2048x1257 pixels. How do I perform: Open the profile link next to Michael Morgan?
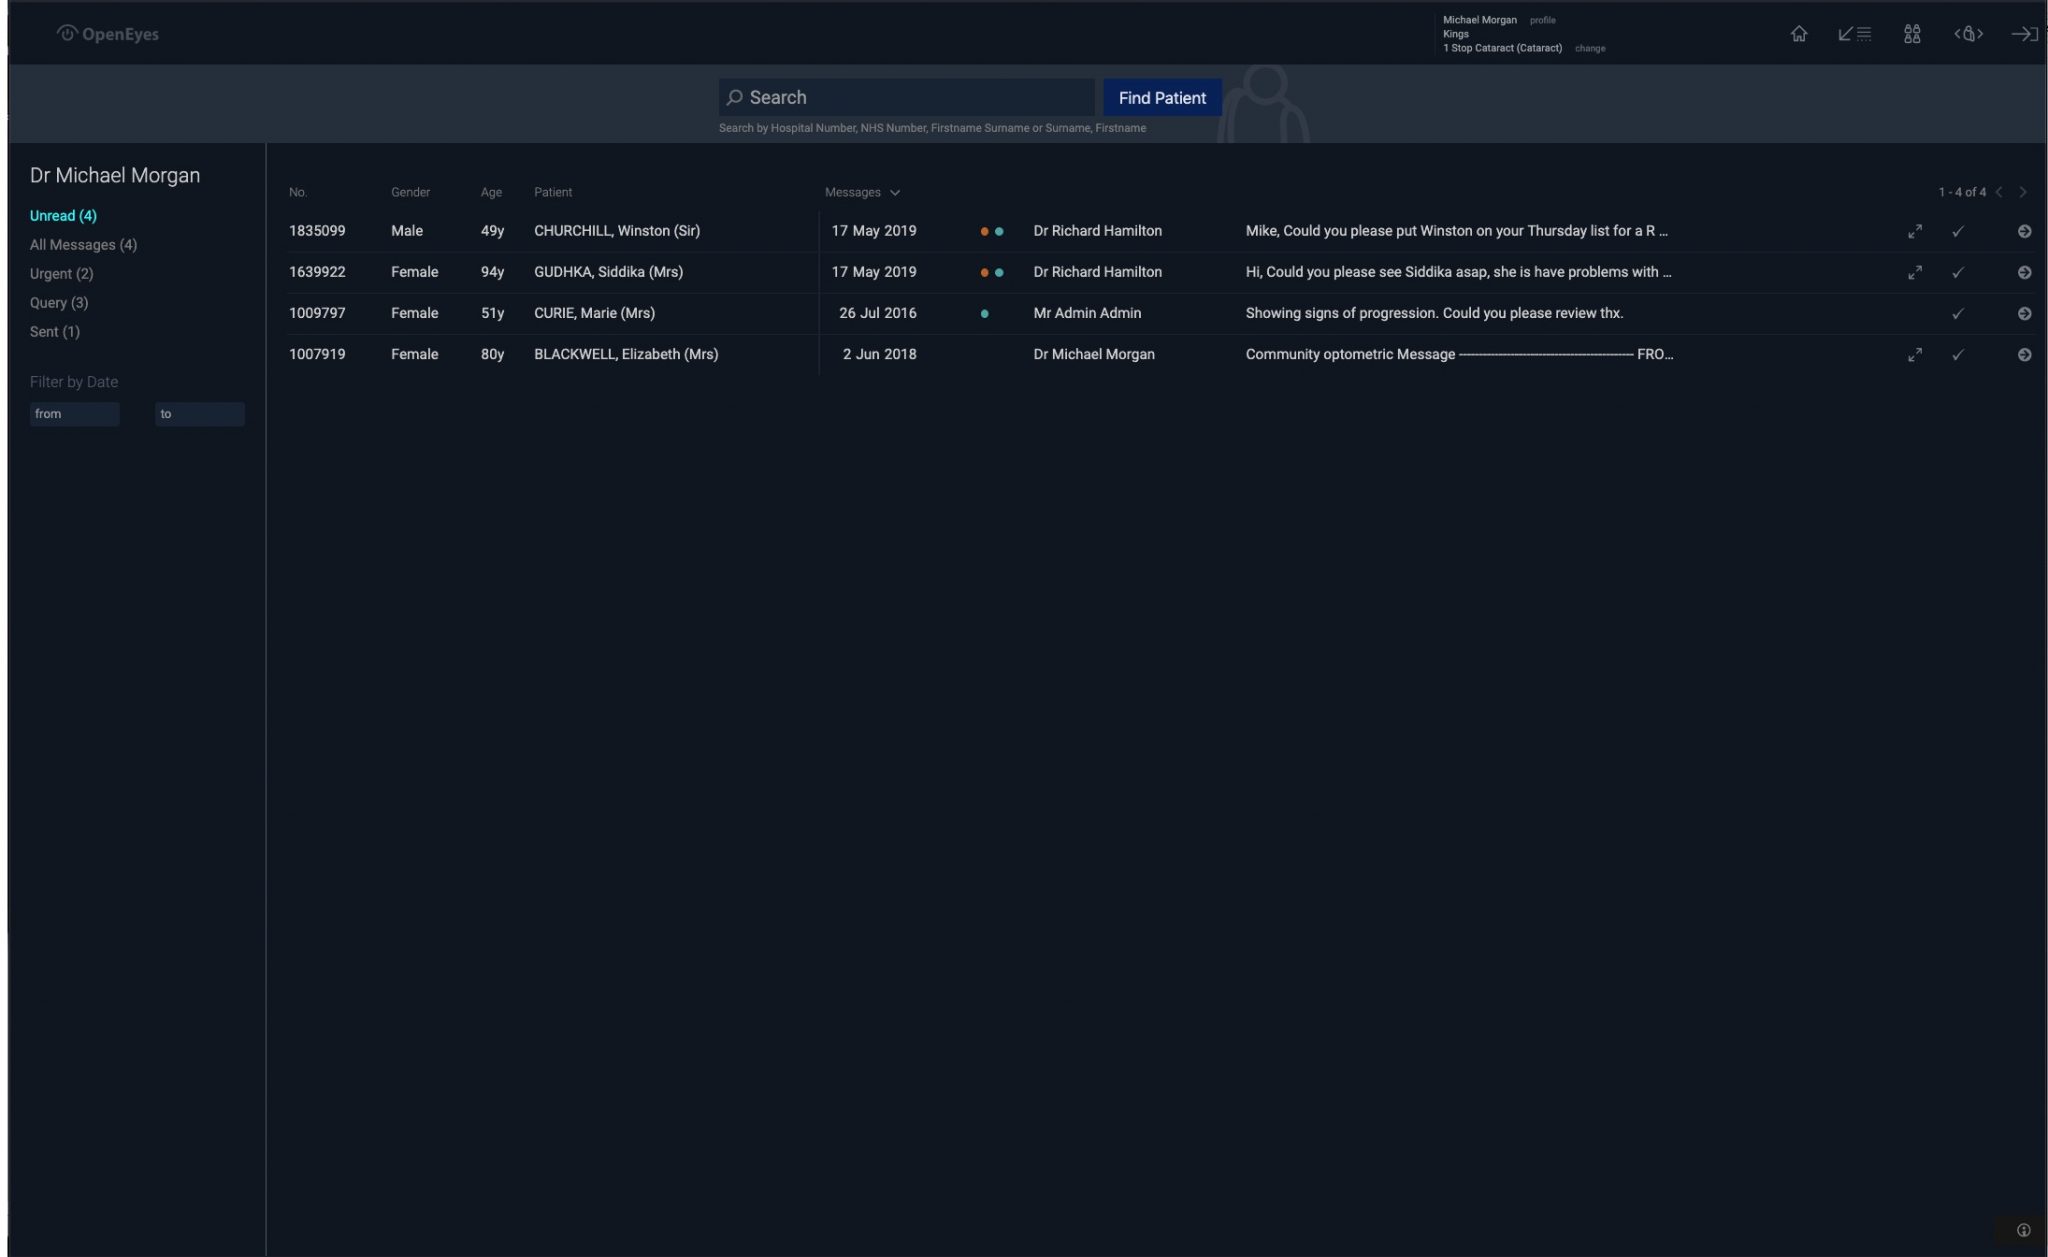tap(1542, 20)
